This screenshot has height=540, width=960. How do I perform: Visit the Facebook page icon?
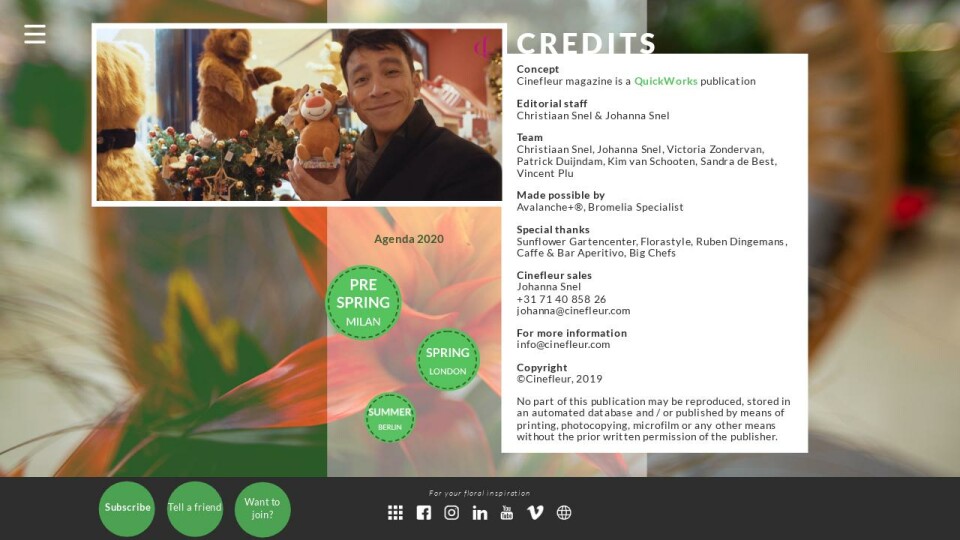tap(424, 512)
